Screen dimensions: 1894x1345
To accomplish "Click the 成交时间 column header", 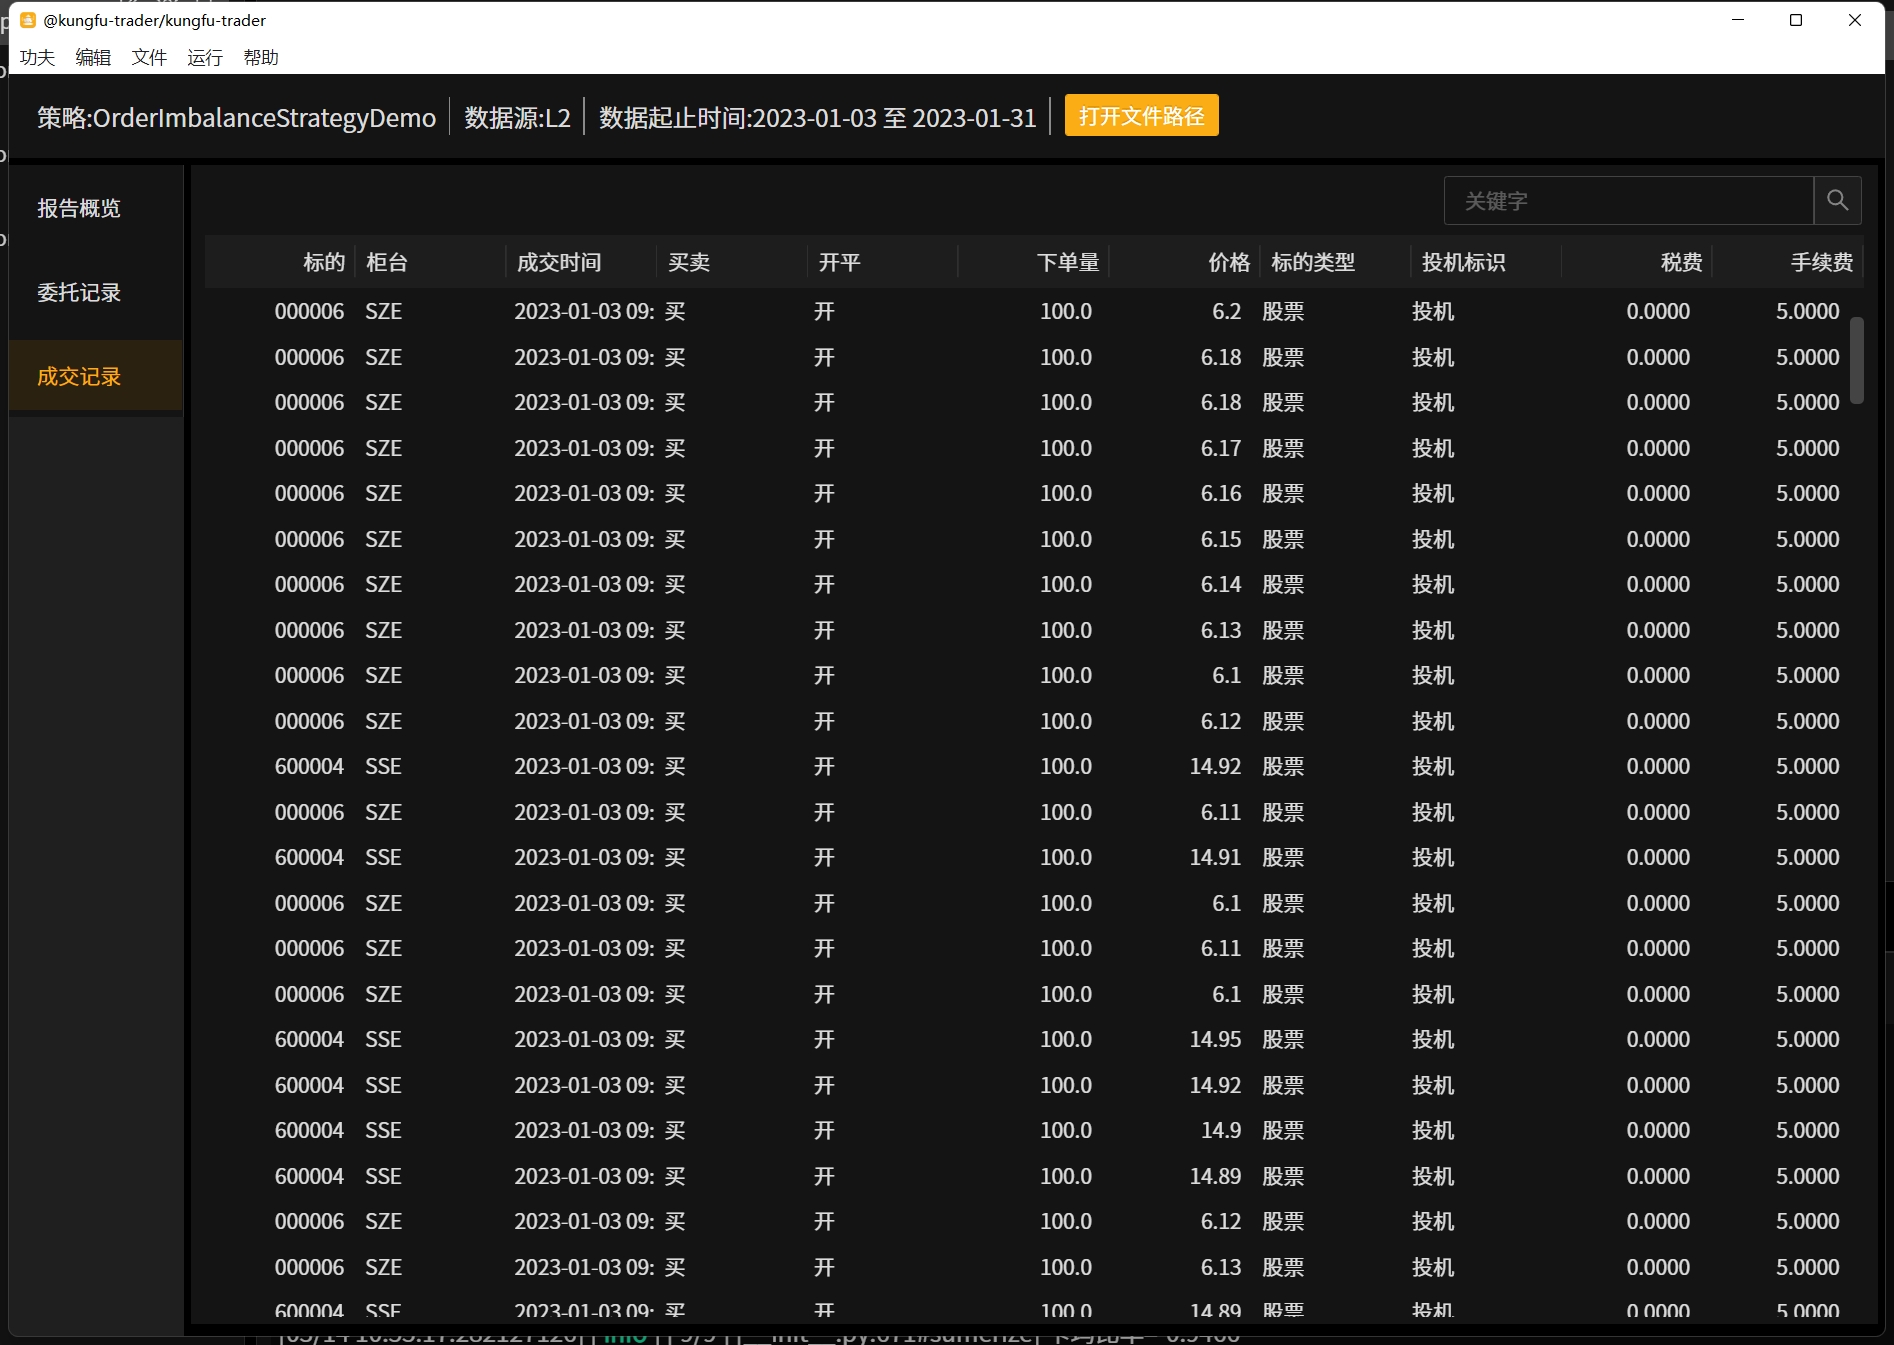I will [x=559, y=262].
